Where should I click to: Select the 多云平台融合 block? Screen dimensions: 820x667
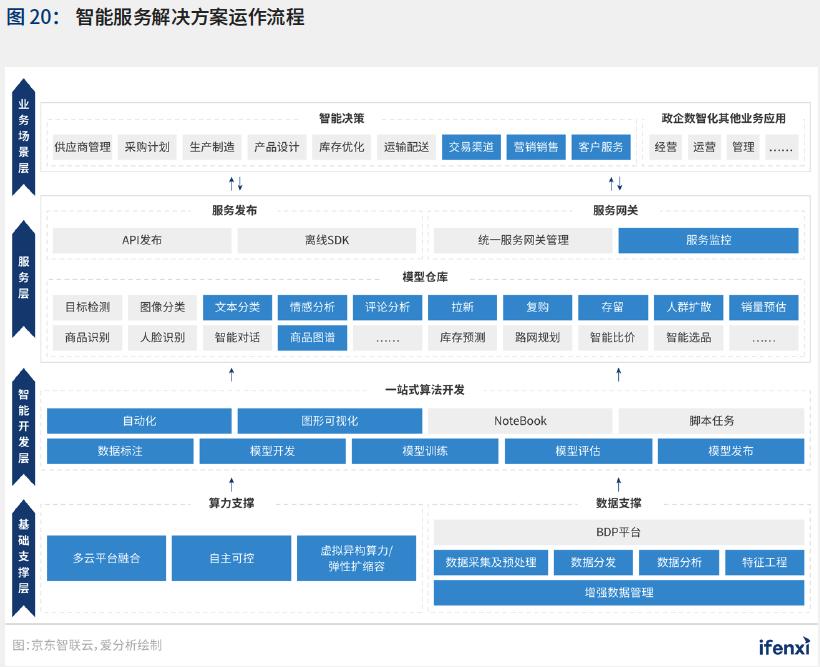point(105,558)
